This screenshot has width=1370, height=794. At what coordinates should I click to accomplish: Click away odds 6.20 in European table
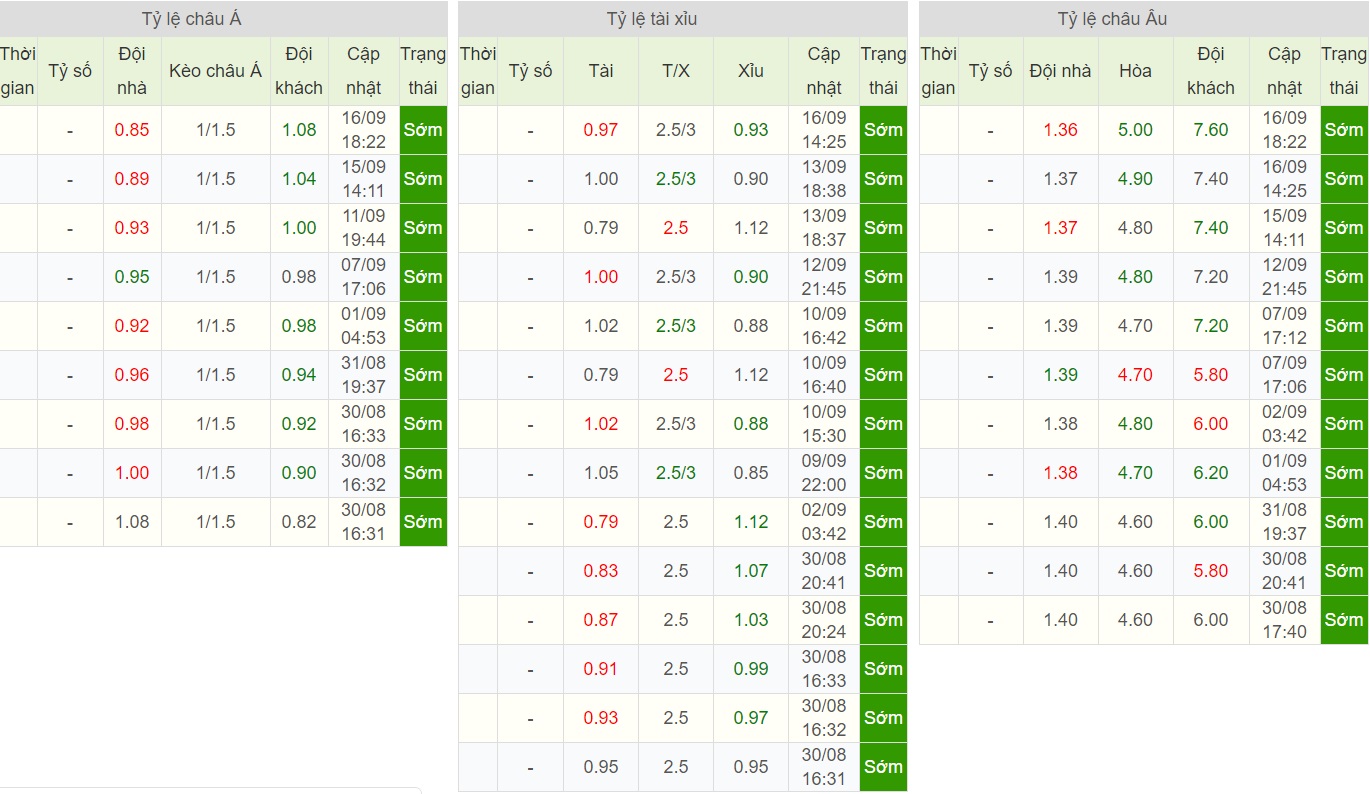point(1211,473)
